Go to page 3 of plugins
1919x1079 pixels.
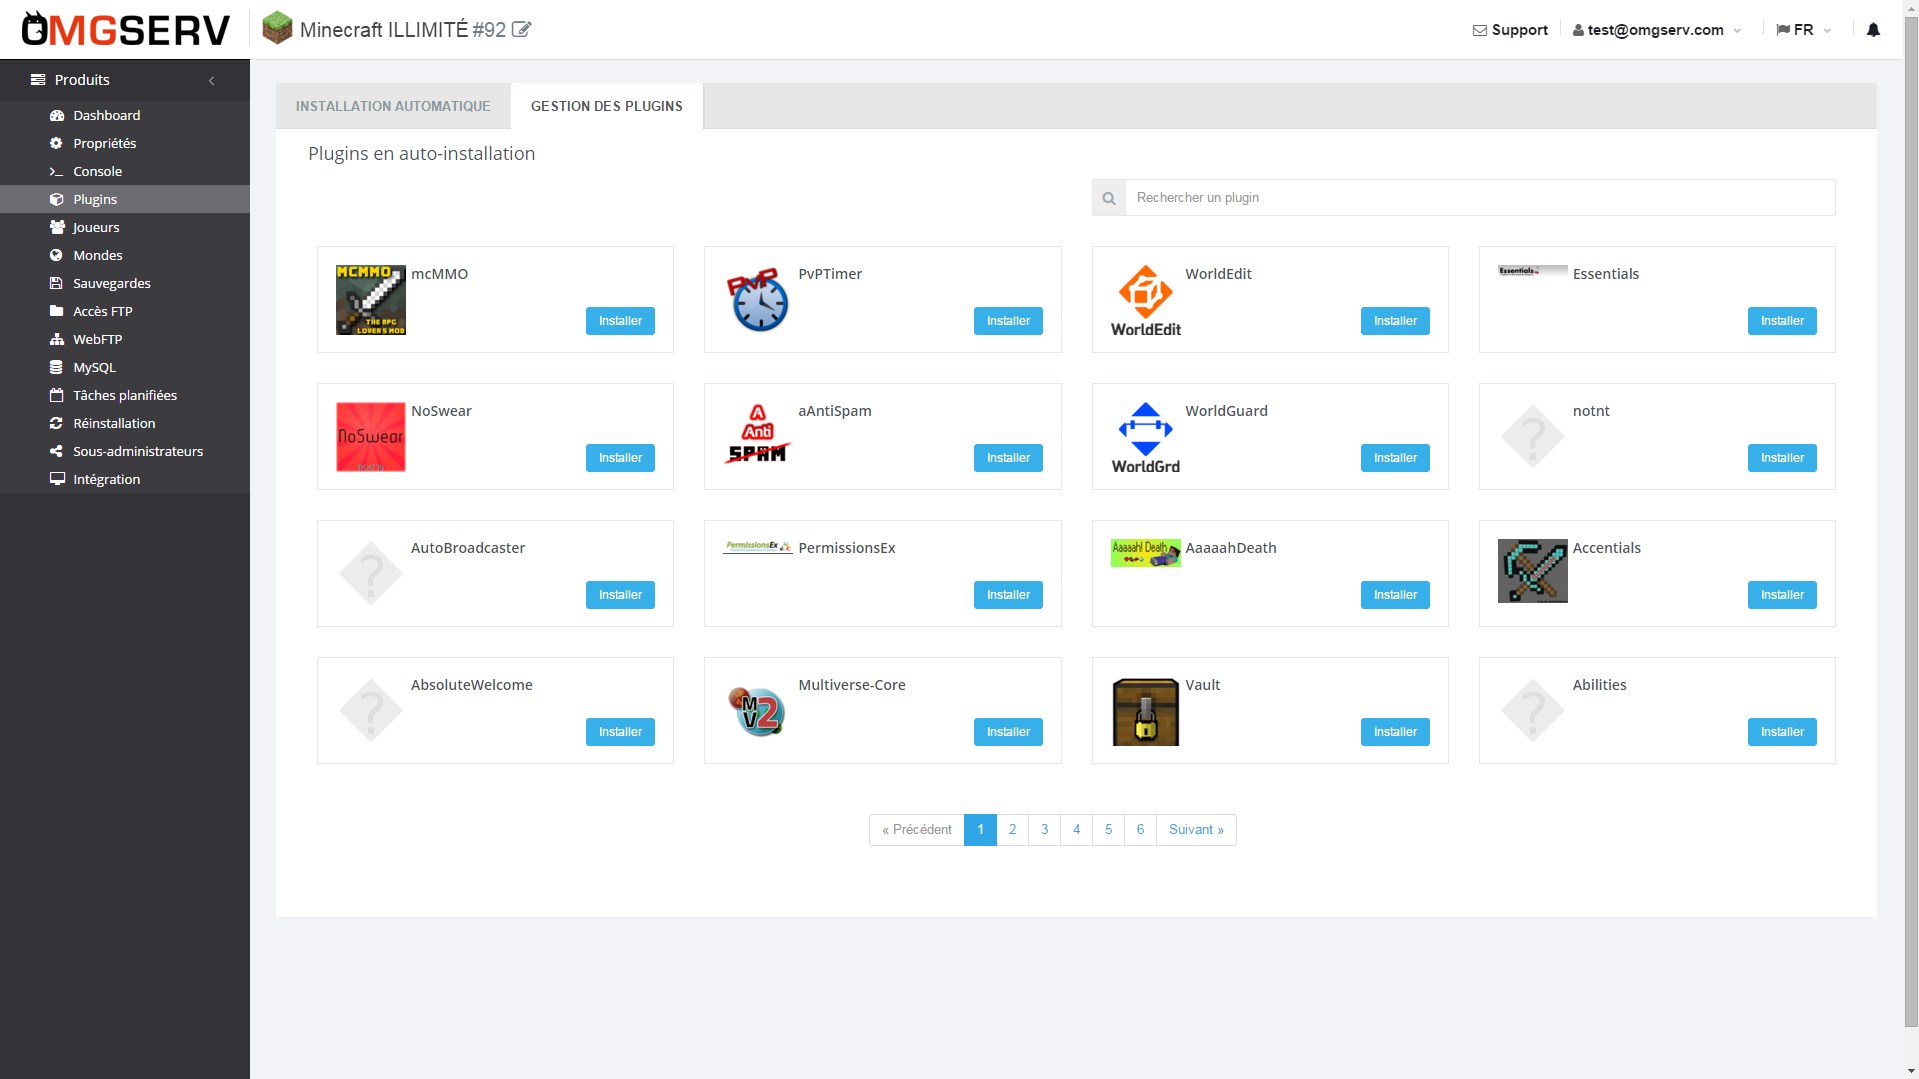coord(1044,830)
